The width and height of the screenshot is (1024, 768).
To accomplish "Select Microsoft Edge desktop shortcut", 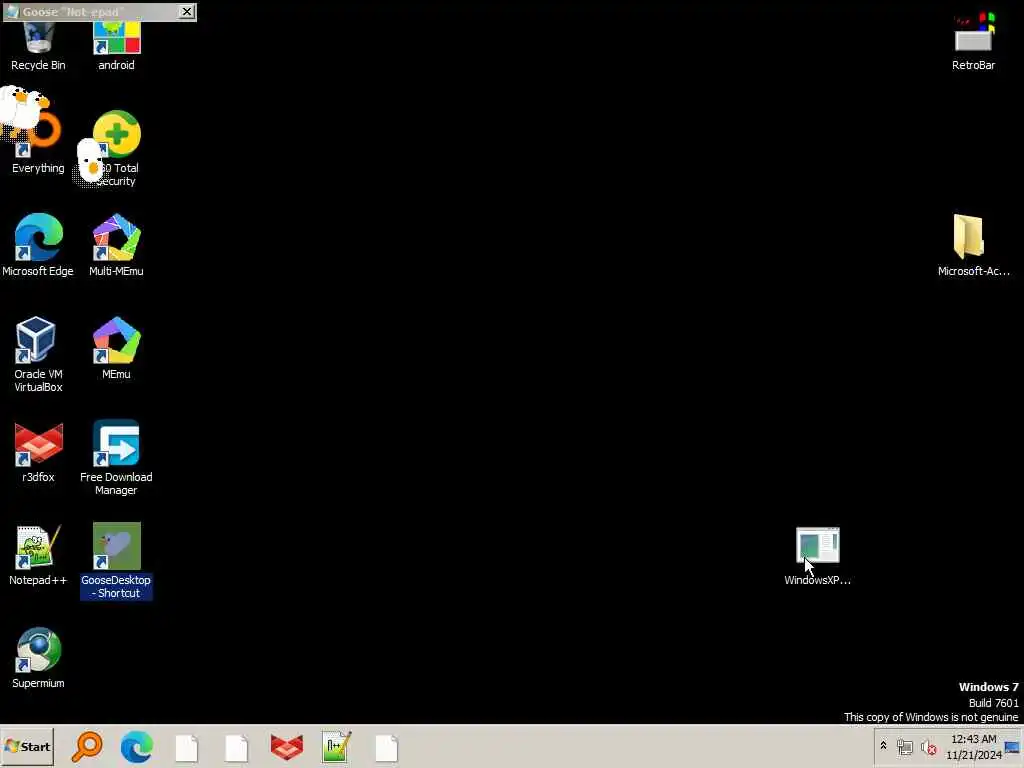I will pos(38,245).
